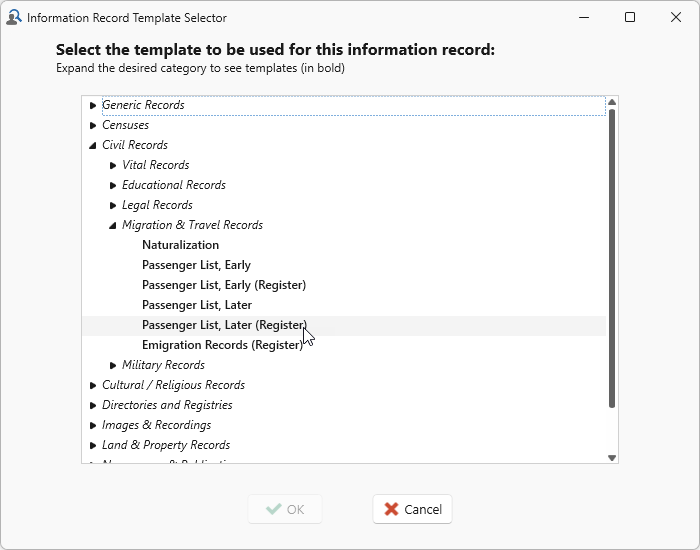Pick Emigration Records (Register) template

(221, 345)
